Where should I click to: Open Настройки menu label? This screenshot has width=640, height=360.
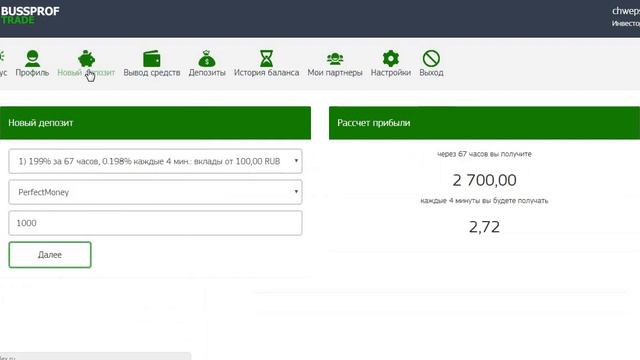[x=391, y=73]
